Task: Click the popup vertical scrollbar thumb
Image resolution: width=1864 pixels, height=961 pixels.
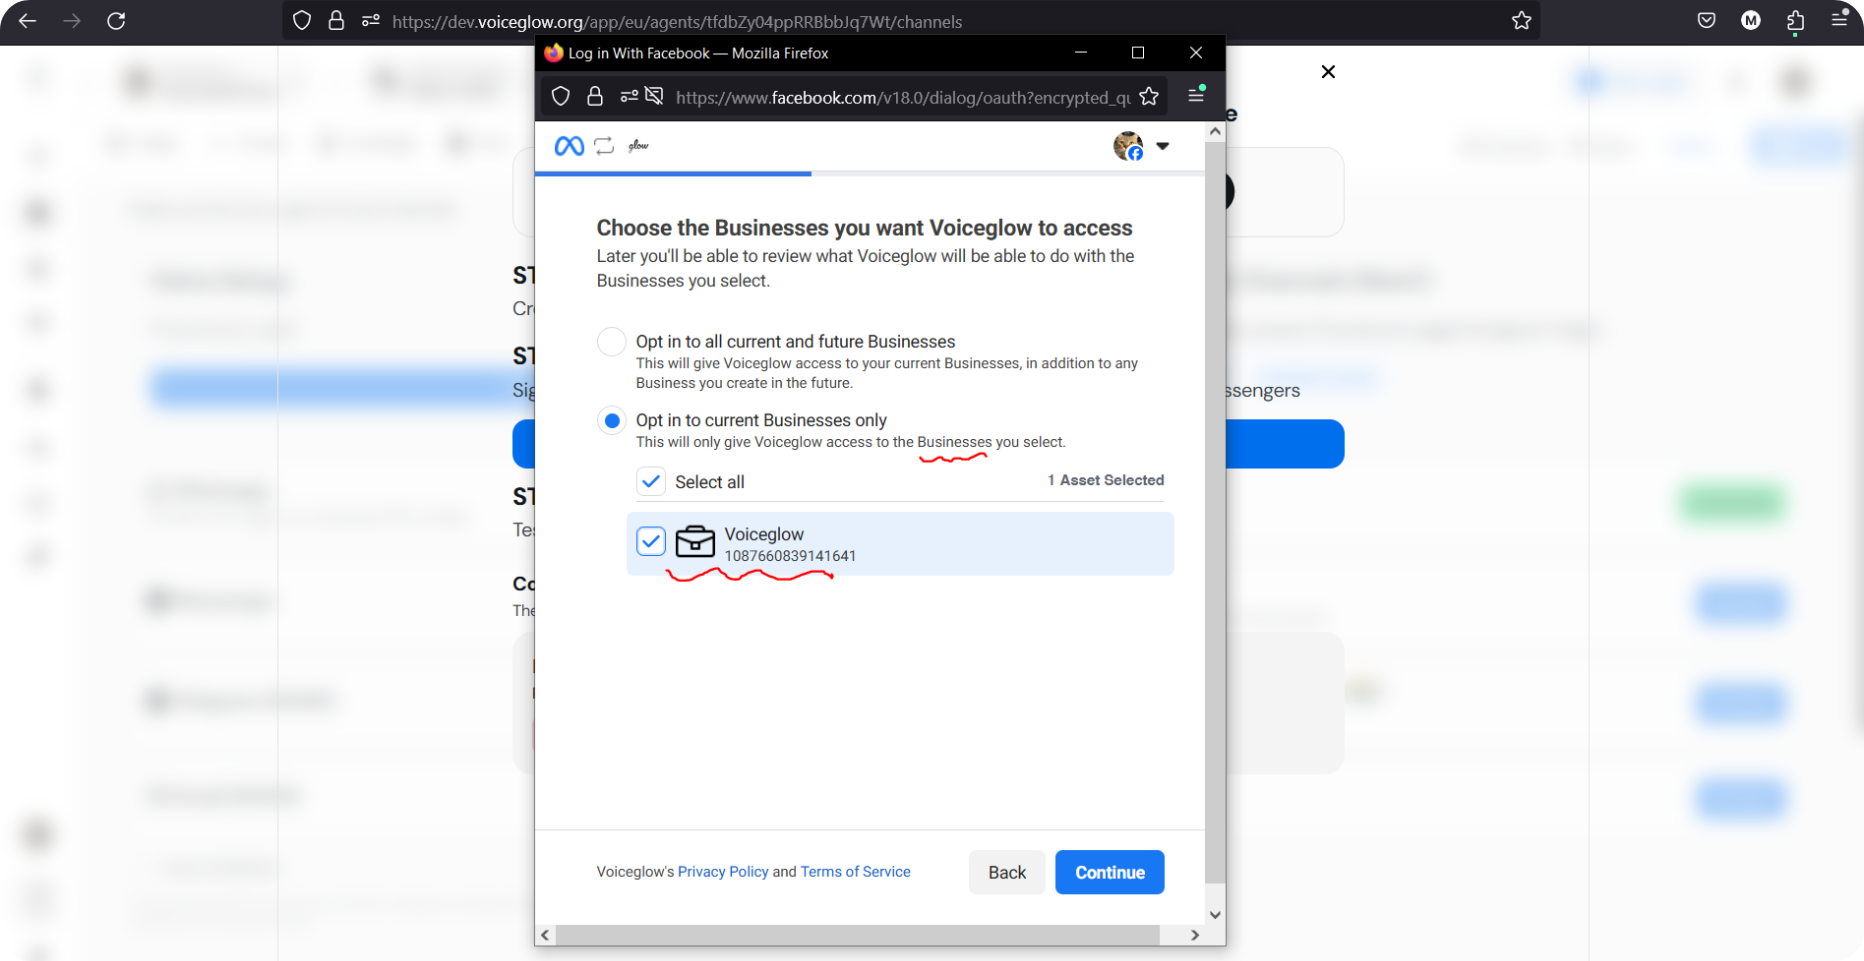Action: (x=1215, y=512)
